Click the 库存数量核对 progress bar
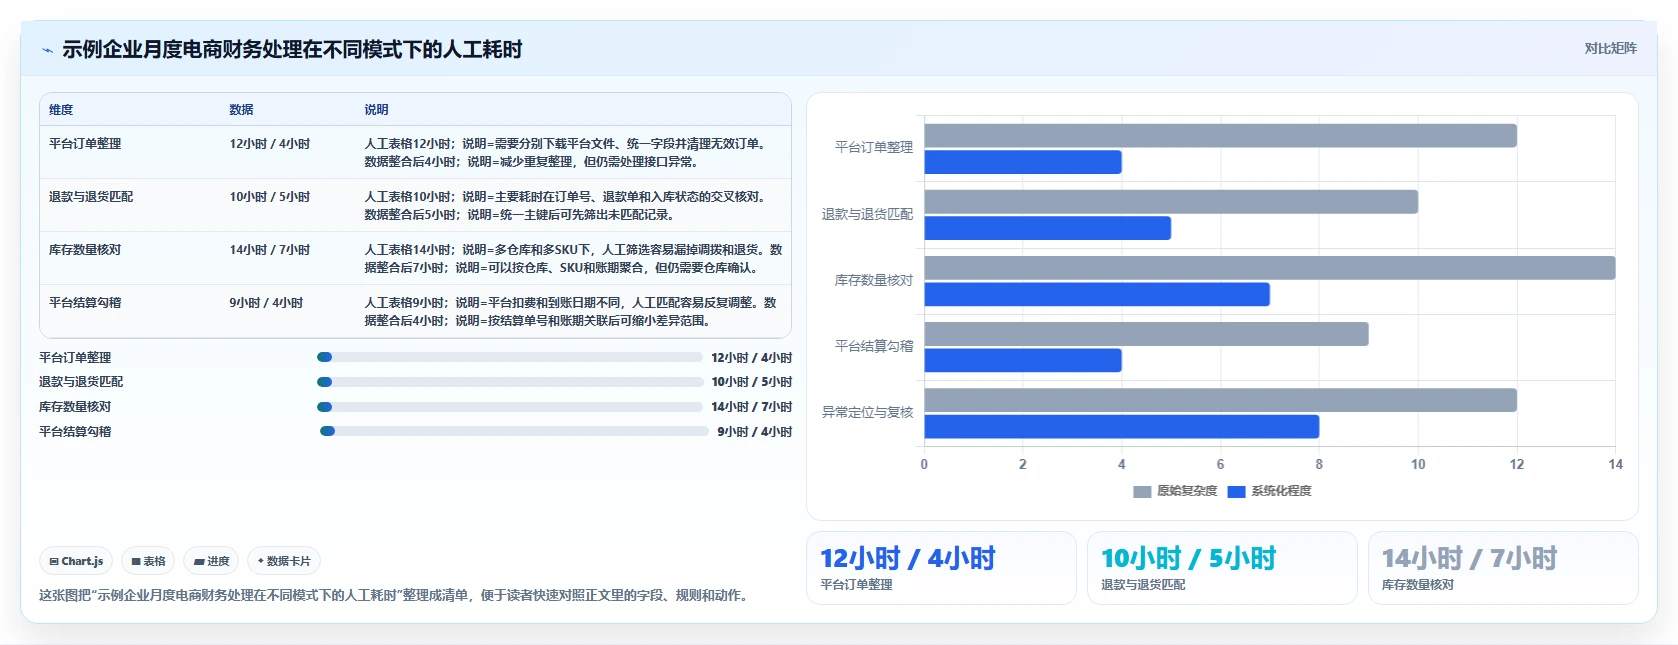The width and height of the screenshot is (1678, 645). click(510, 407)
